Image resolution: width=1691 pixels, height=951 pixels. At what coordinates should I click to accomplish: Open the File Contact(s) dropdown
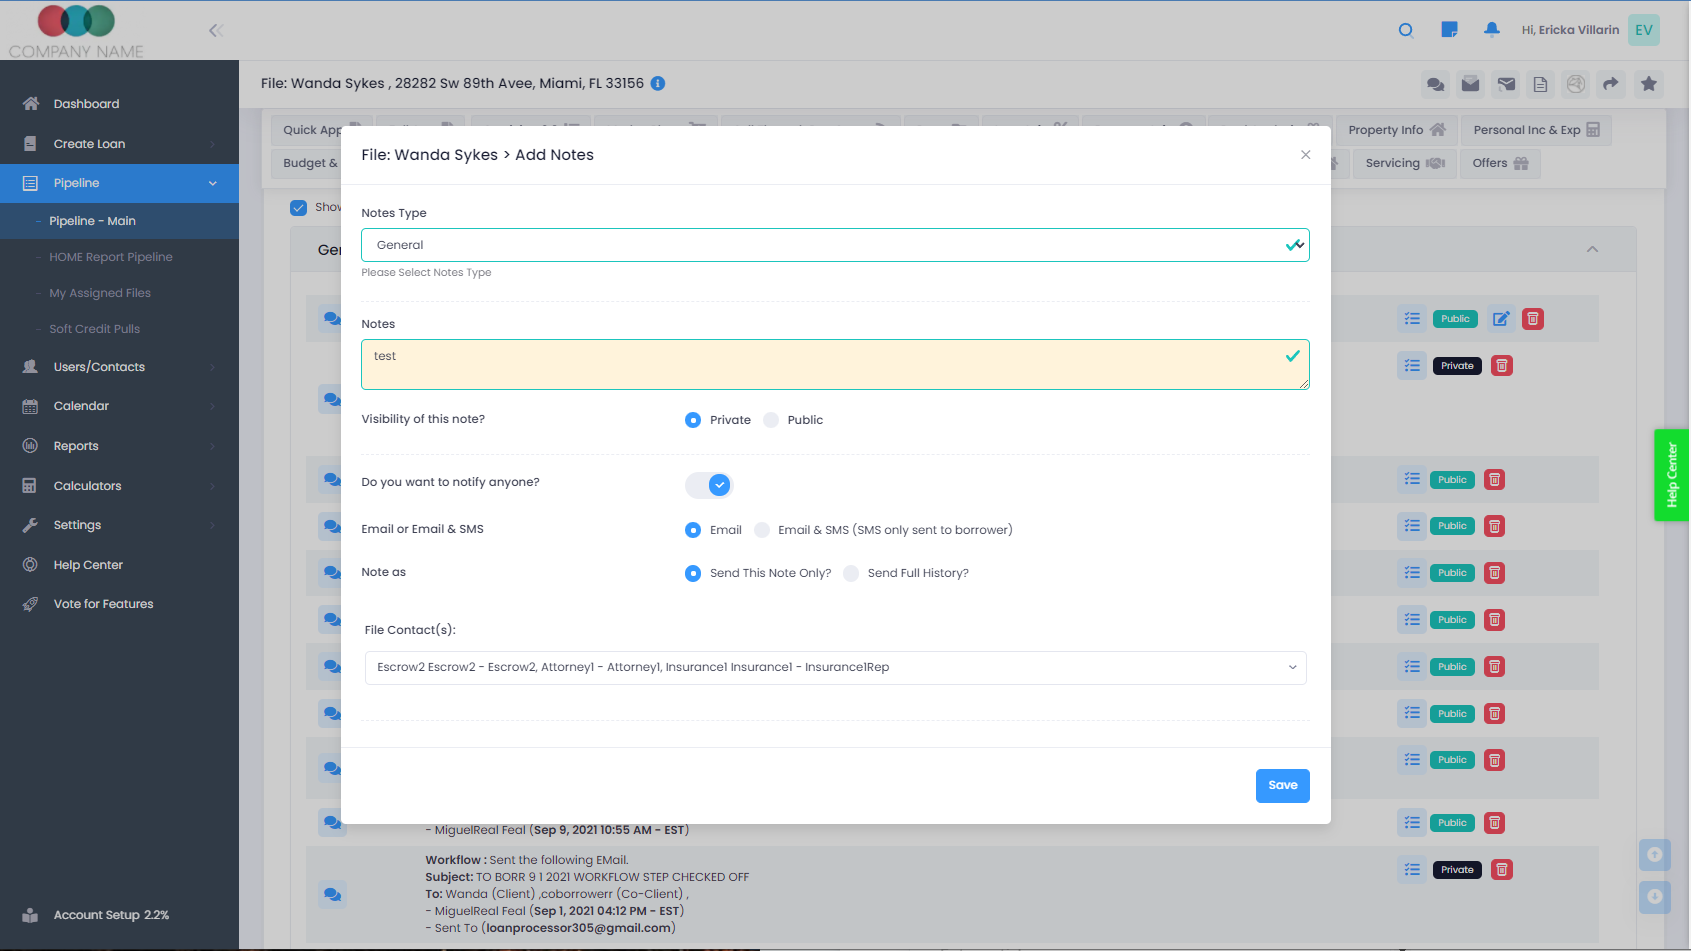click(834, 668)
